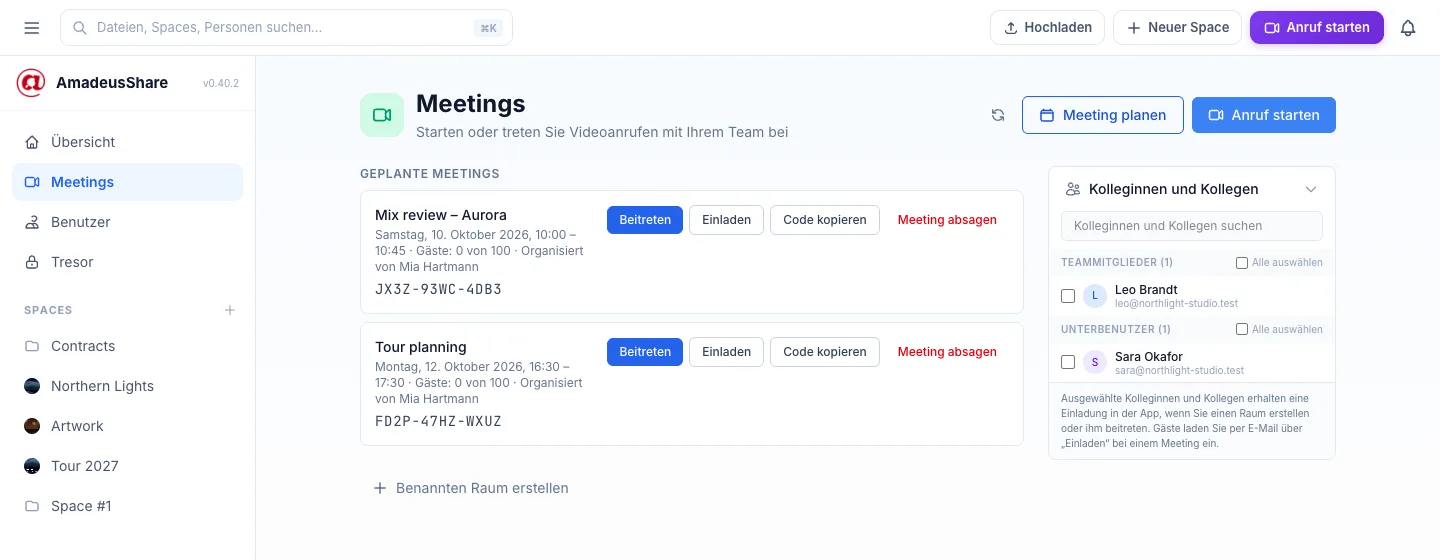The height and width of the screenshot is (560, 1440).
Task: Open the Tour 2027 space
Action: pyautogui.click(x=127, y=466)
